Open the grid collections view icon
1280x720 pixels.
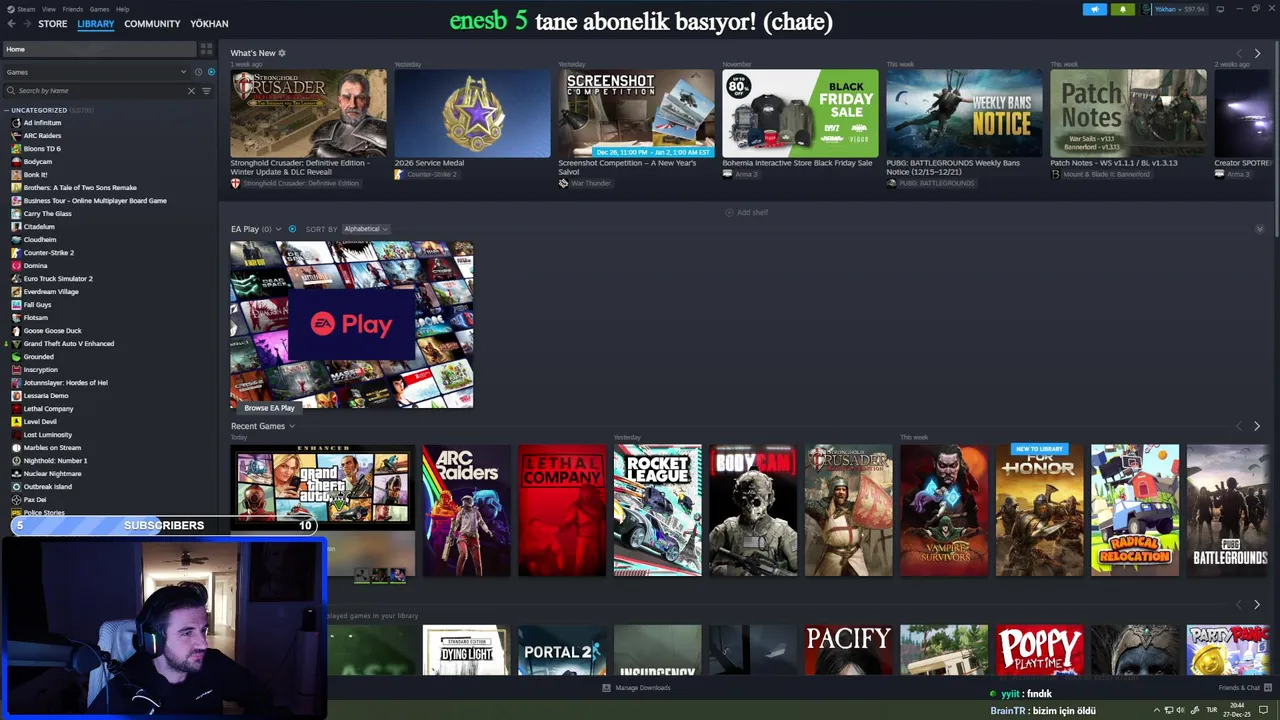(206, 49)
